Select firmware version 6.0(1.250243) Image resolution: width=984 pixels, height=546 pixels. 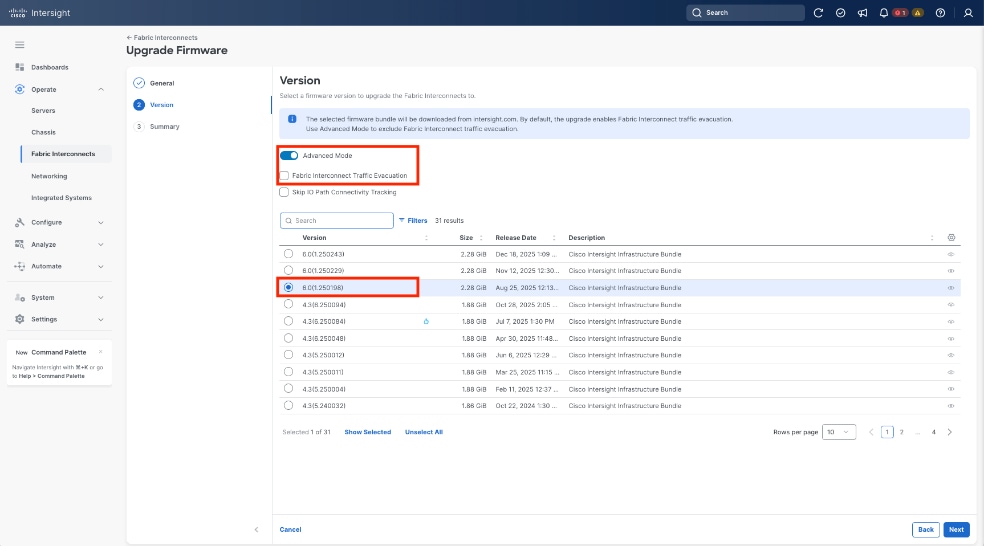click(x=288, y=254)
